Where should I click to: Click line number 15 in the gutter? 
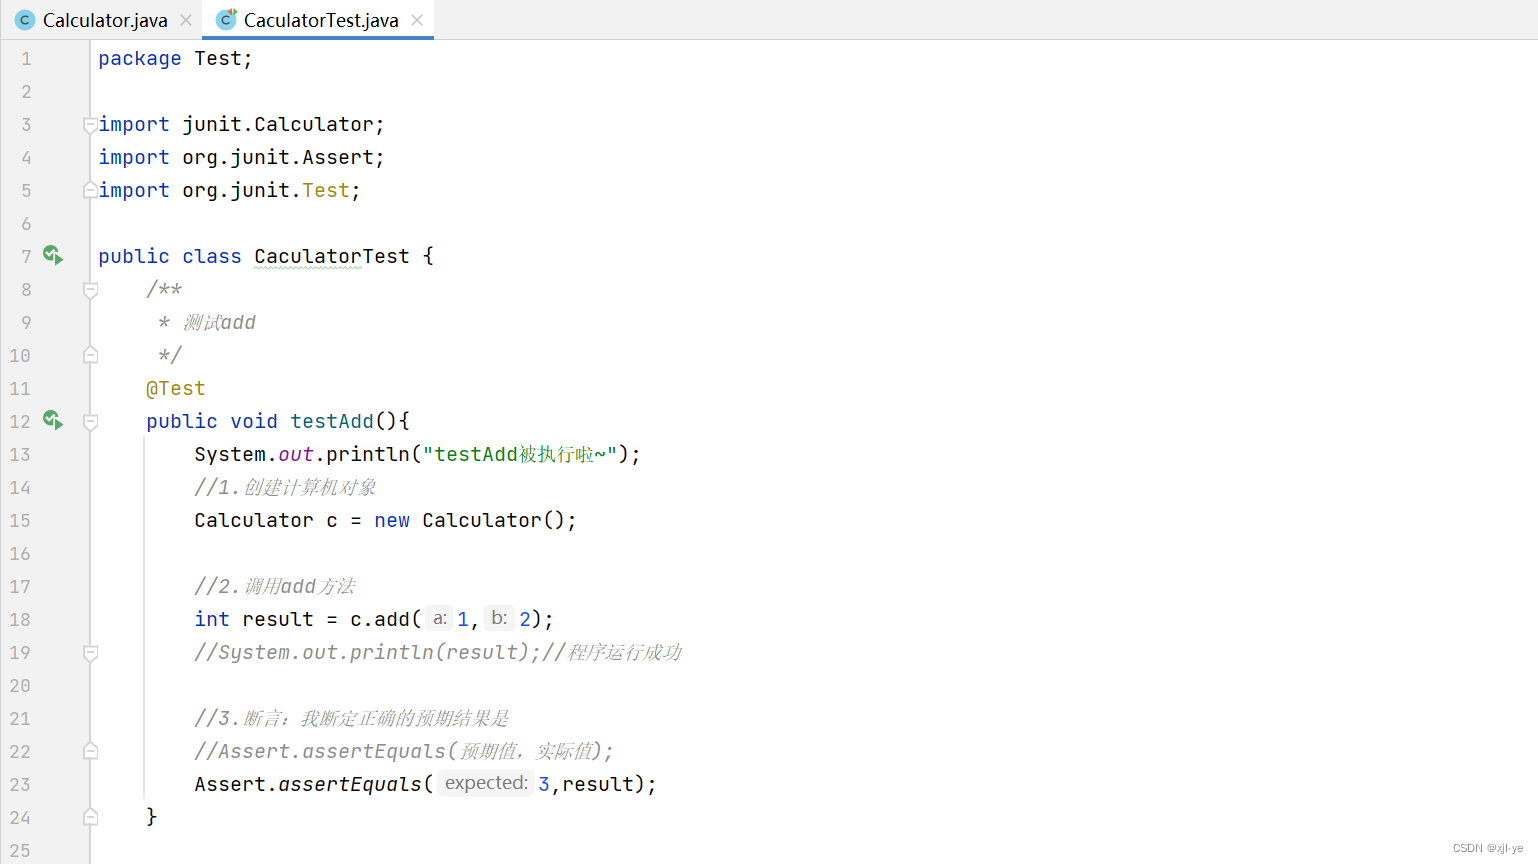point(20,521)
